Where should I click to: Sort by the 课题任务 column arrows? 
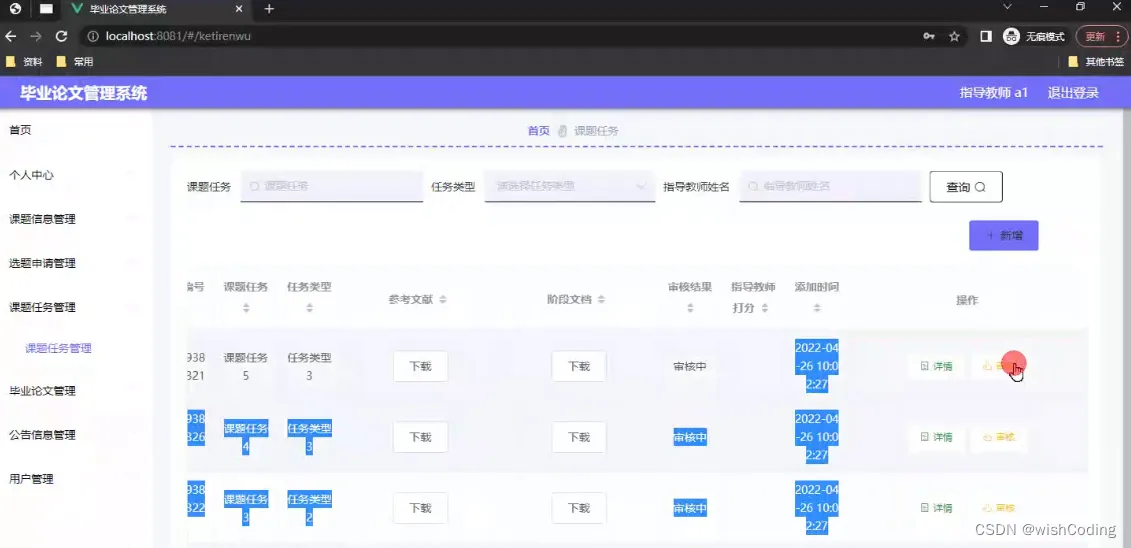[x=246, y=308]
